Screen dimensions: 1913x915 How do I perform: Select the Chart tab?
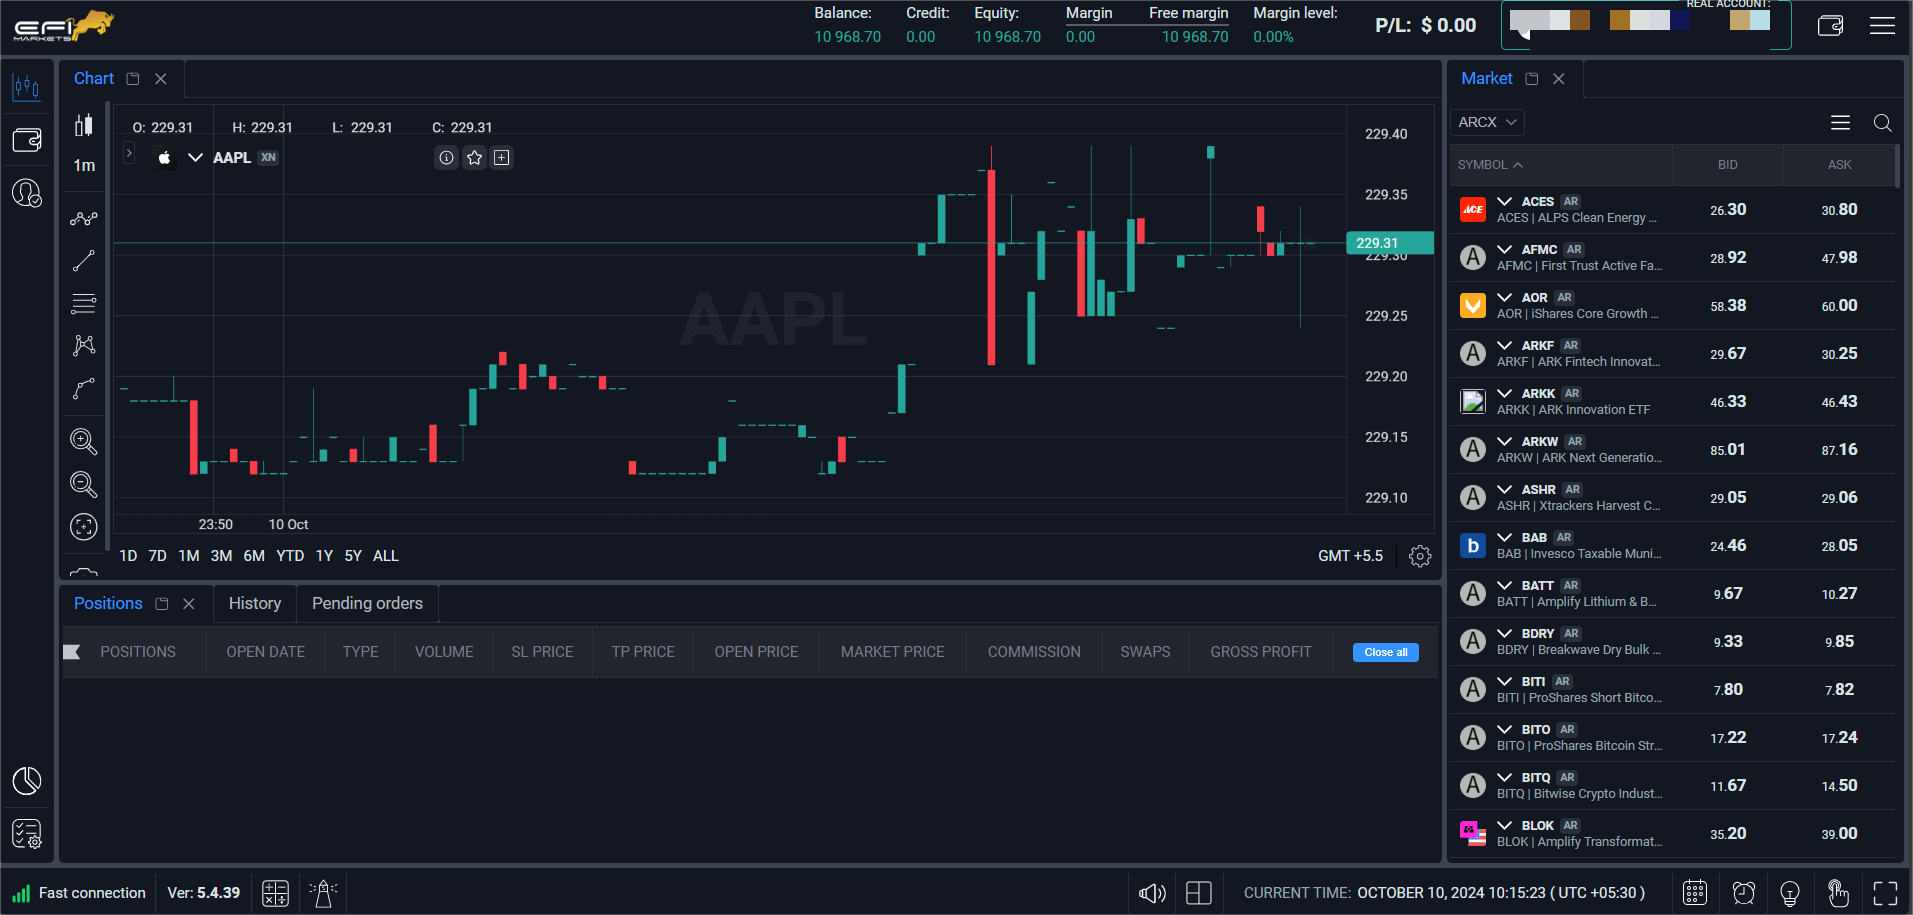point(94,78)
